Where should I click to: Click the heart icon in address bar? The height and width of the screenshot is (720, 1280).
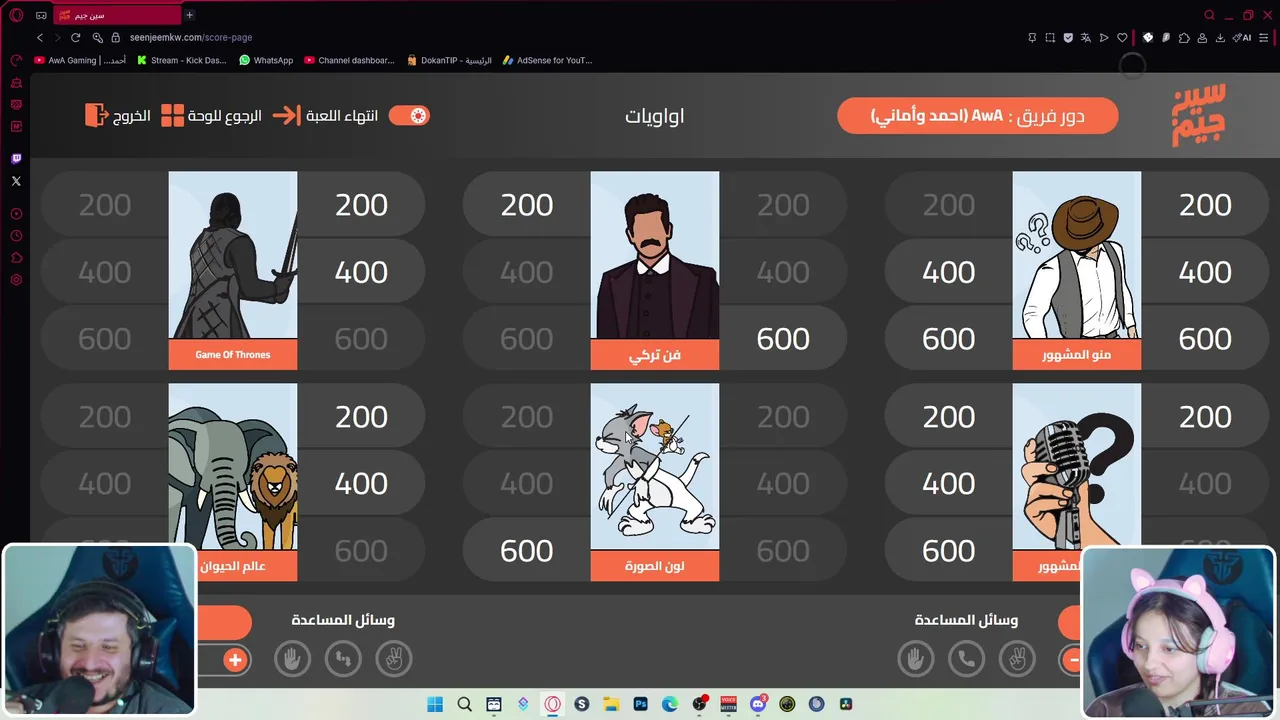pos(1122,37)
